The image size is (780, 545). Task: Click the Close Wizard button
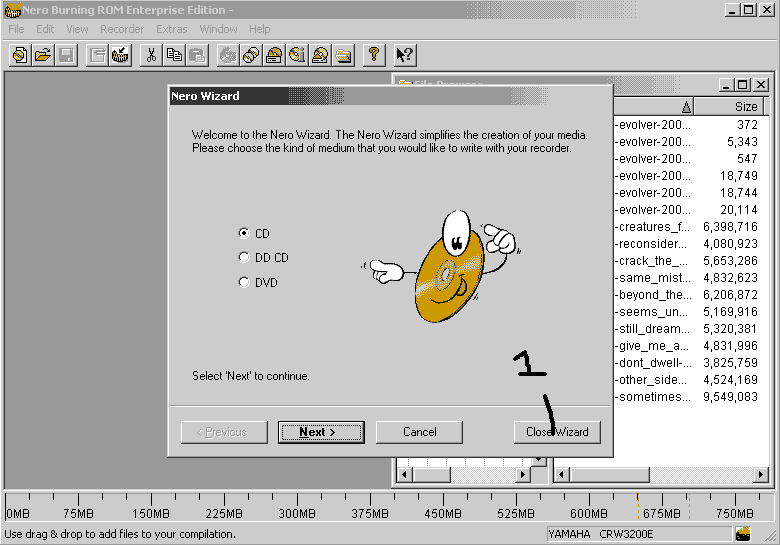tap(557, 432)
